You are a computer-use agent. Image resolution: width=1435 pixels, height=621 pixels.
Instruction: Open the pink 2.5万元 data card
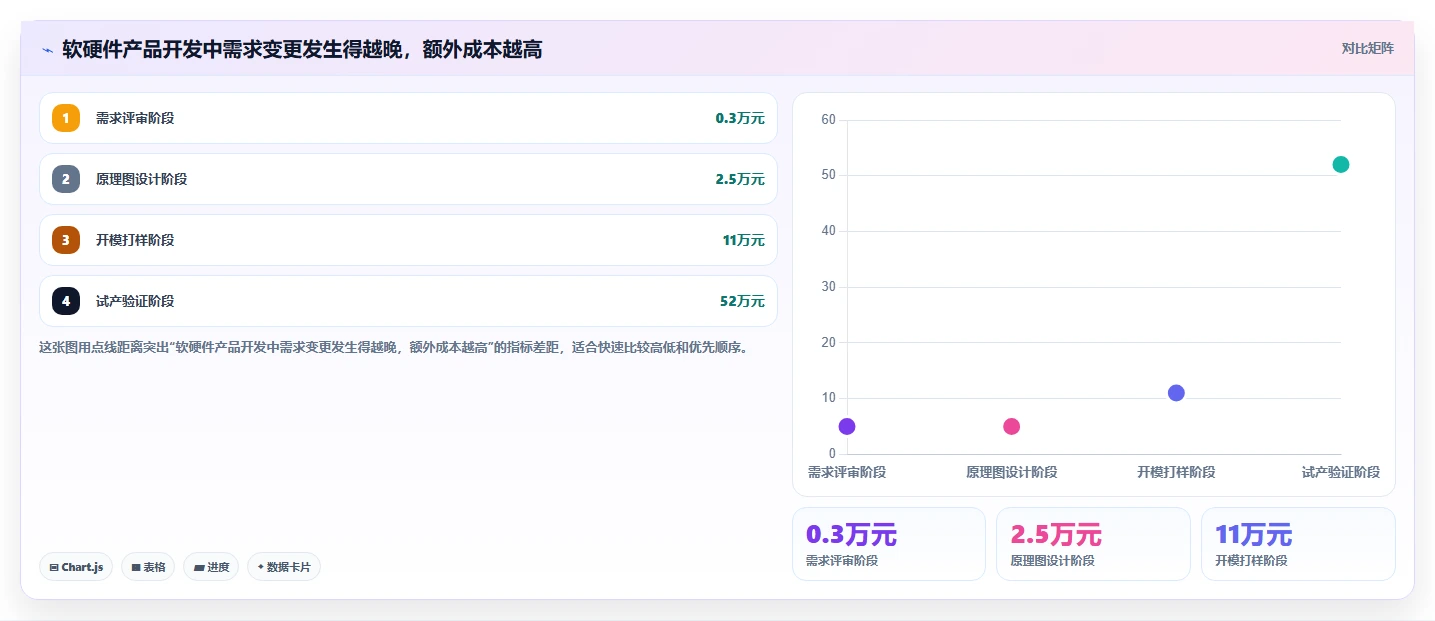click(1093, 544)
